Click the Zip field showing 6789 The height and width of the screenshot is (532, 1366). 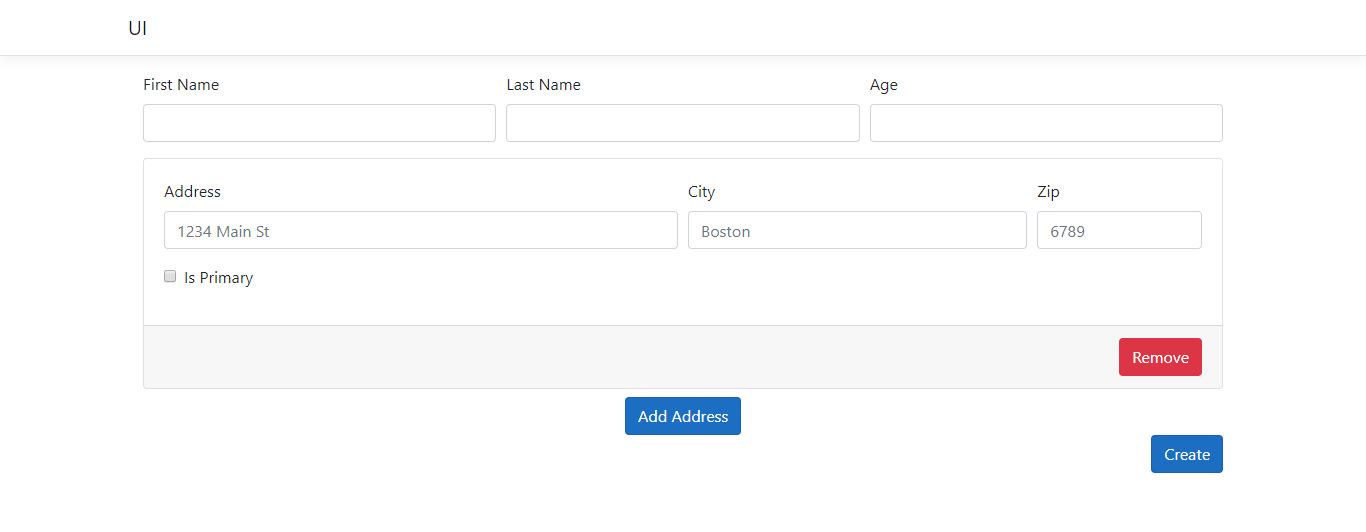[x=1119, y=230]
